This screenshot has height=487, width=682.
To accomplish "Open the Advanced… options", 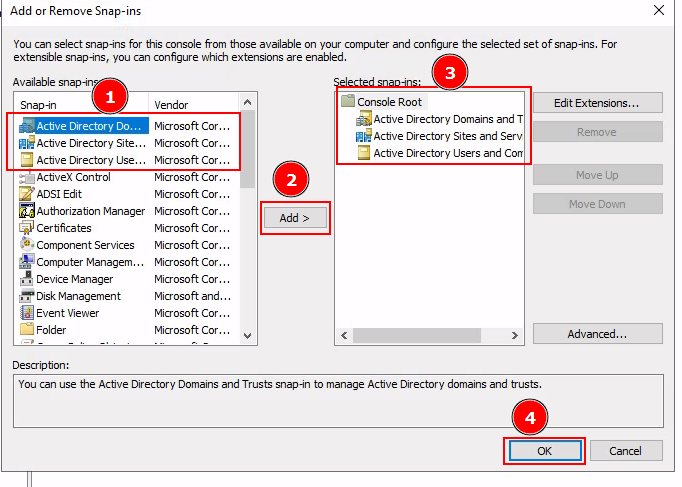I will pyautogui.click(x=598, y=334).
